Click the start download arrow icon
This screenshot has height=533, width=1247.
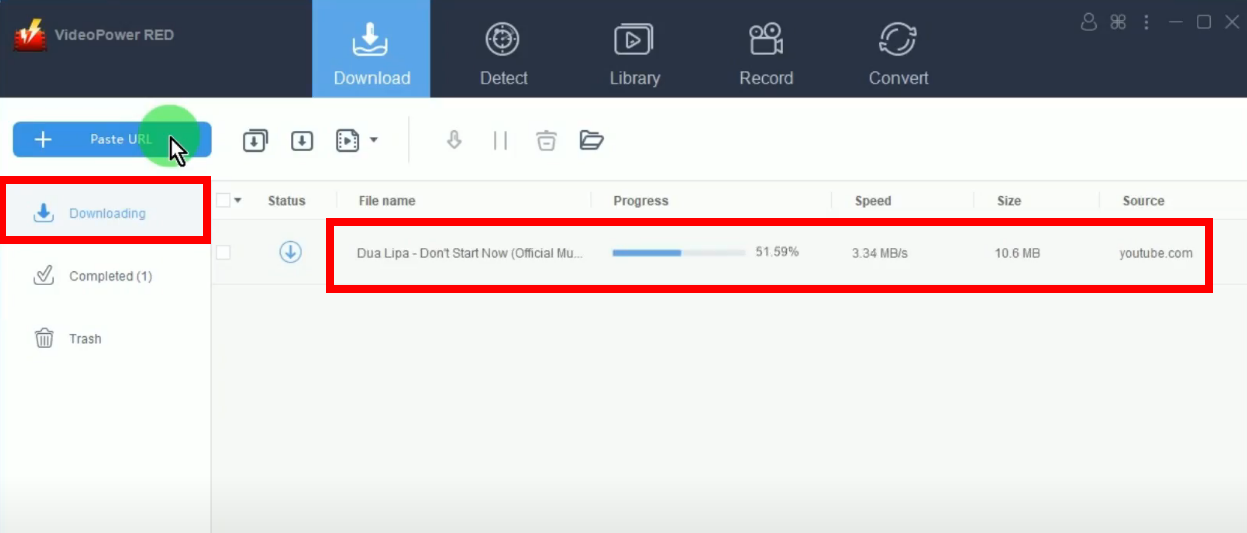[x=454, y=140]
